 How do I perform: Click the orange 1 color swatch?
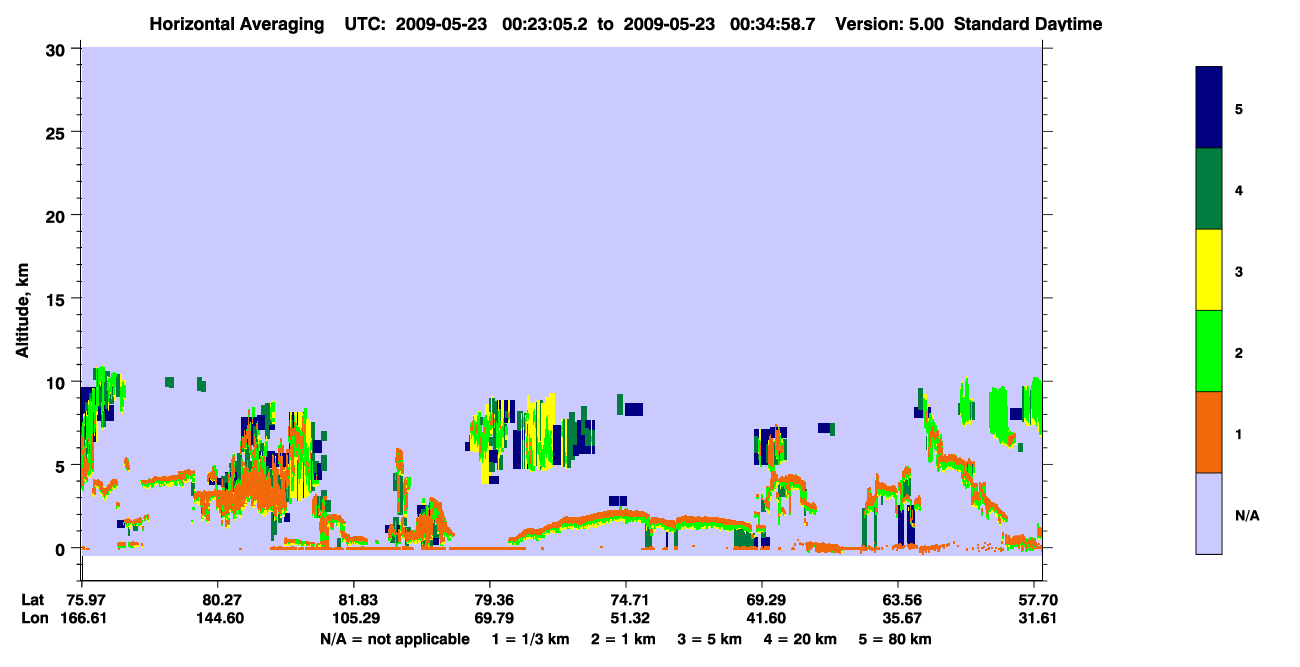[1209, 432]
